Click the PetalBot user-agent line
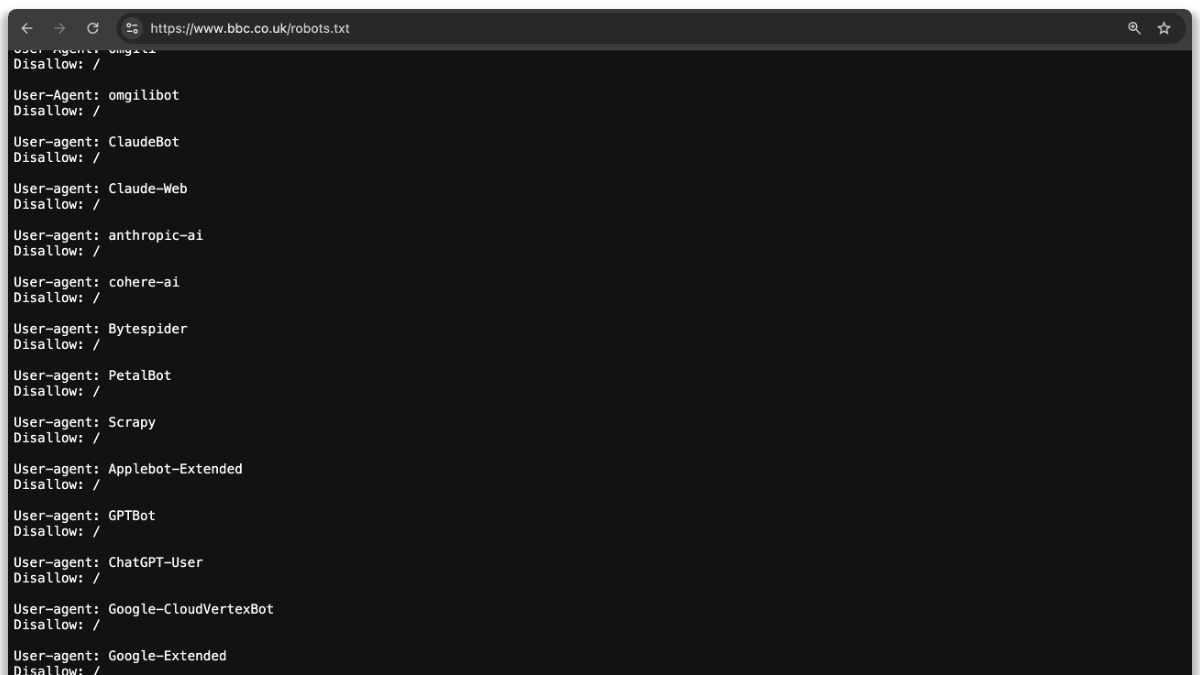This screenshot has width=1200, height=675. 92,376
